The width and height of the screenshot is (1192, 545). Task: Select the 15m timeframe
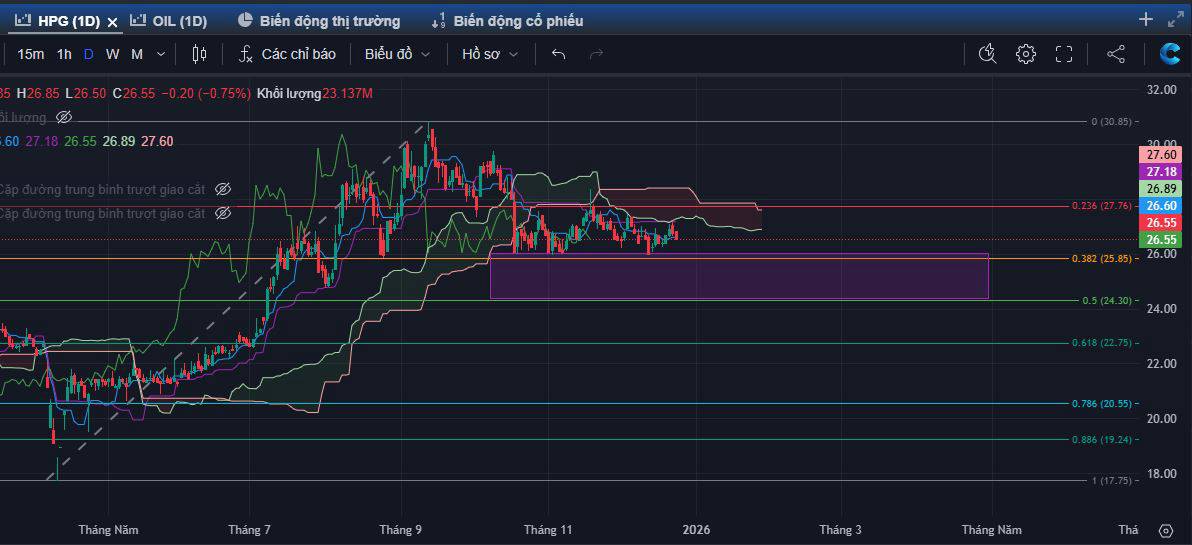(x=30, y=54)
